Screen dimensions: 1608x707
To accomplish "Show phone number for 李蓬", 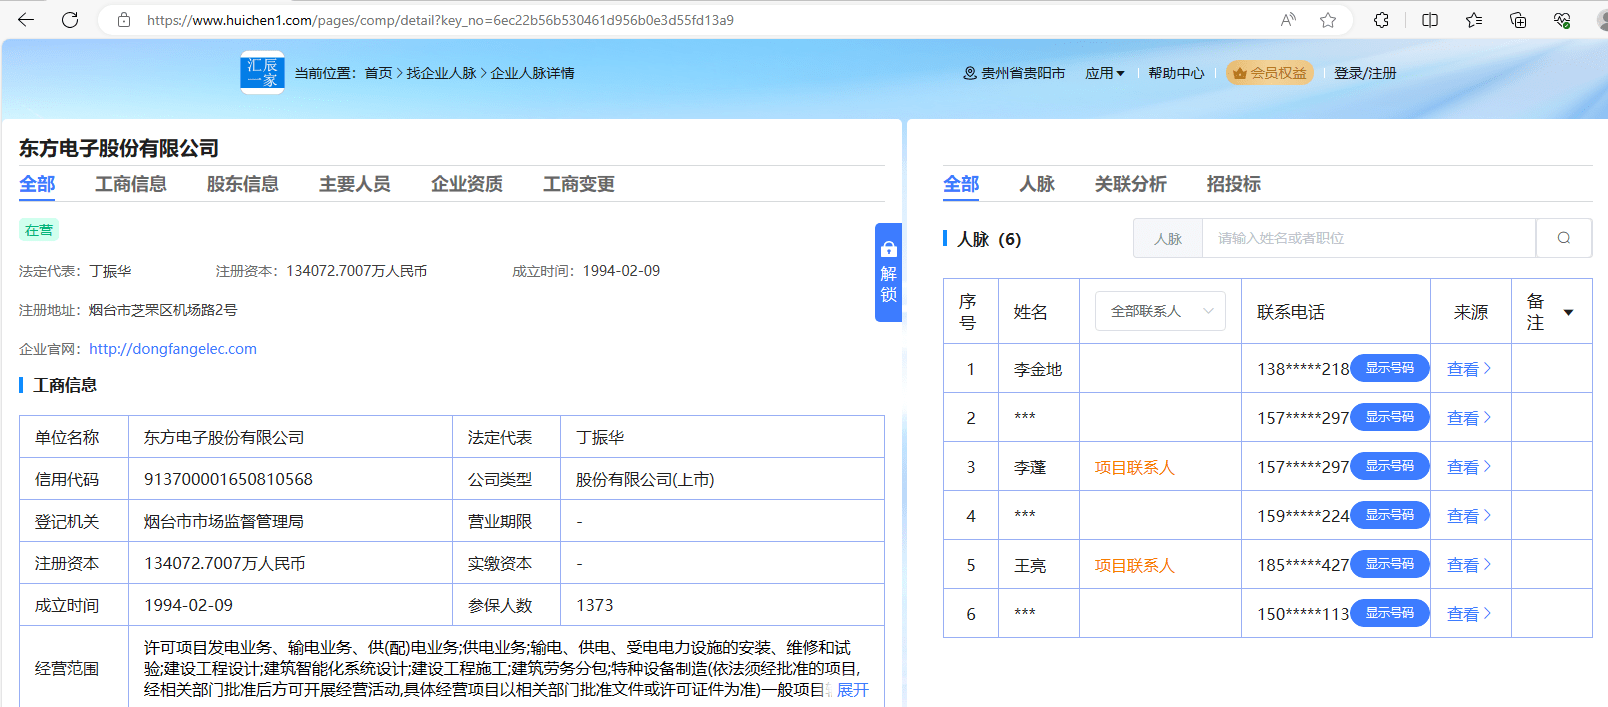I will point(1390,466).
